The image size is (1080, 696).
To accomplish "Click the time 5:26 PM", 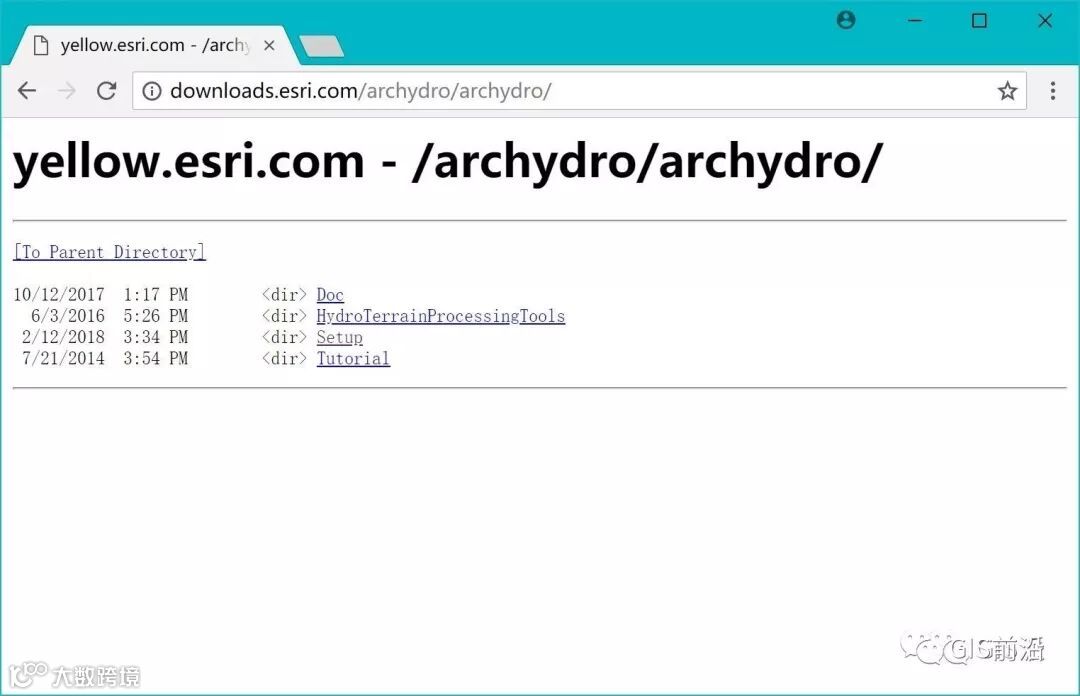I will coord(156,316).
